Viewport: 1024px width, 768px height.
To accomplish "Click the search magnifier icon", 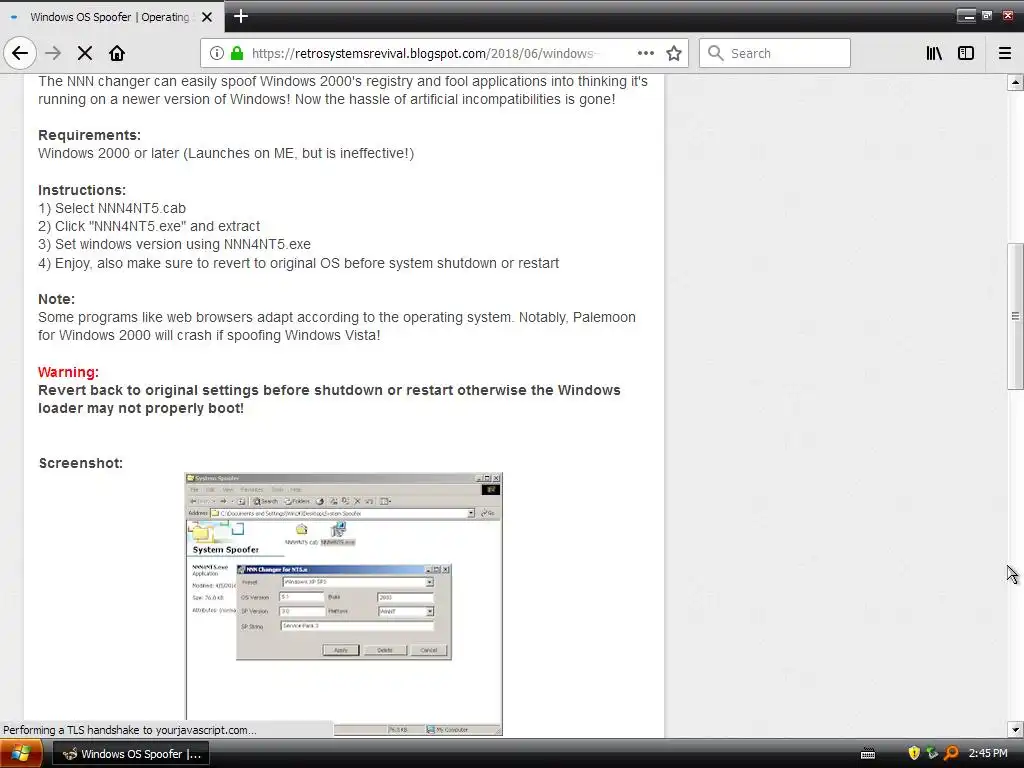I will point(716,53).
